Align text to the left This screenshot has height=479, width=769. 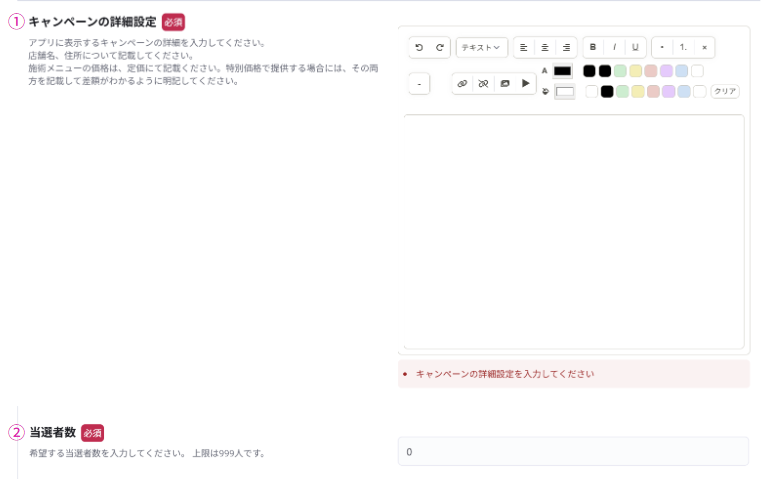coord(523,47)
